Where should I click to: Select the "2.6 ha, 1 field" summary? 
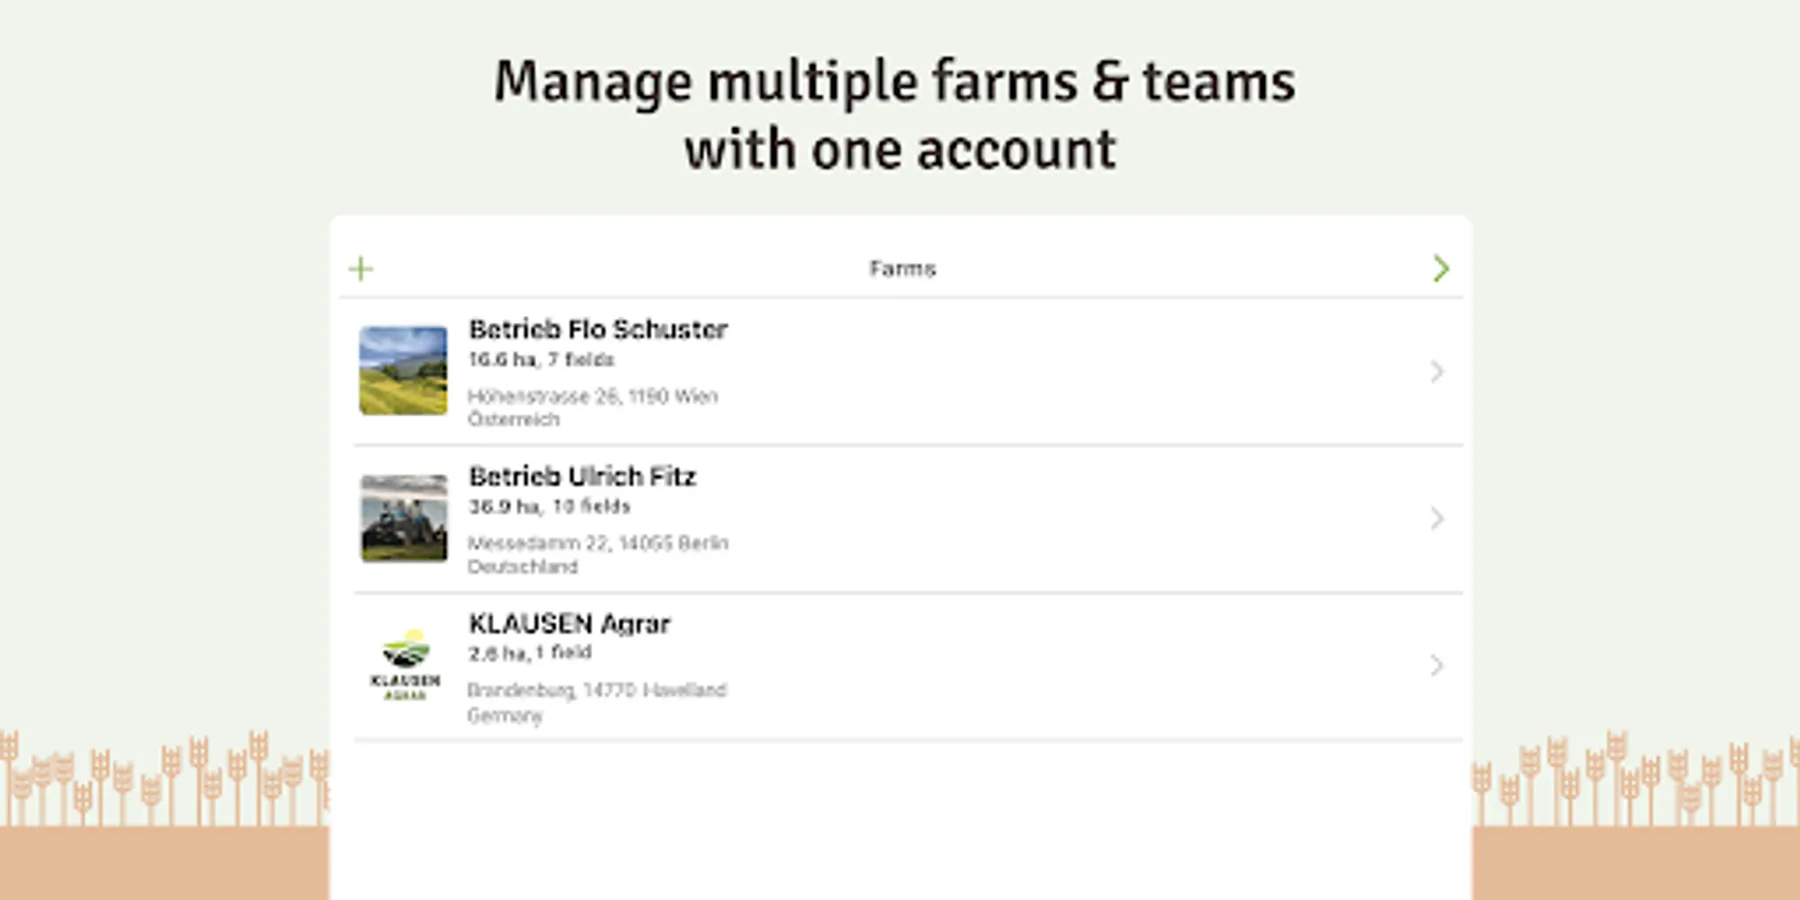pos(530,653)
